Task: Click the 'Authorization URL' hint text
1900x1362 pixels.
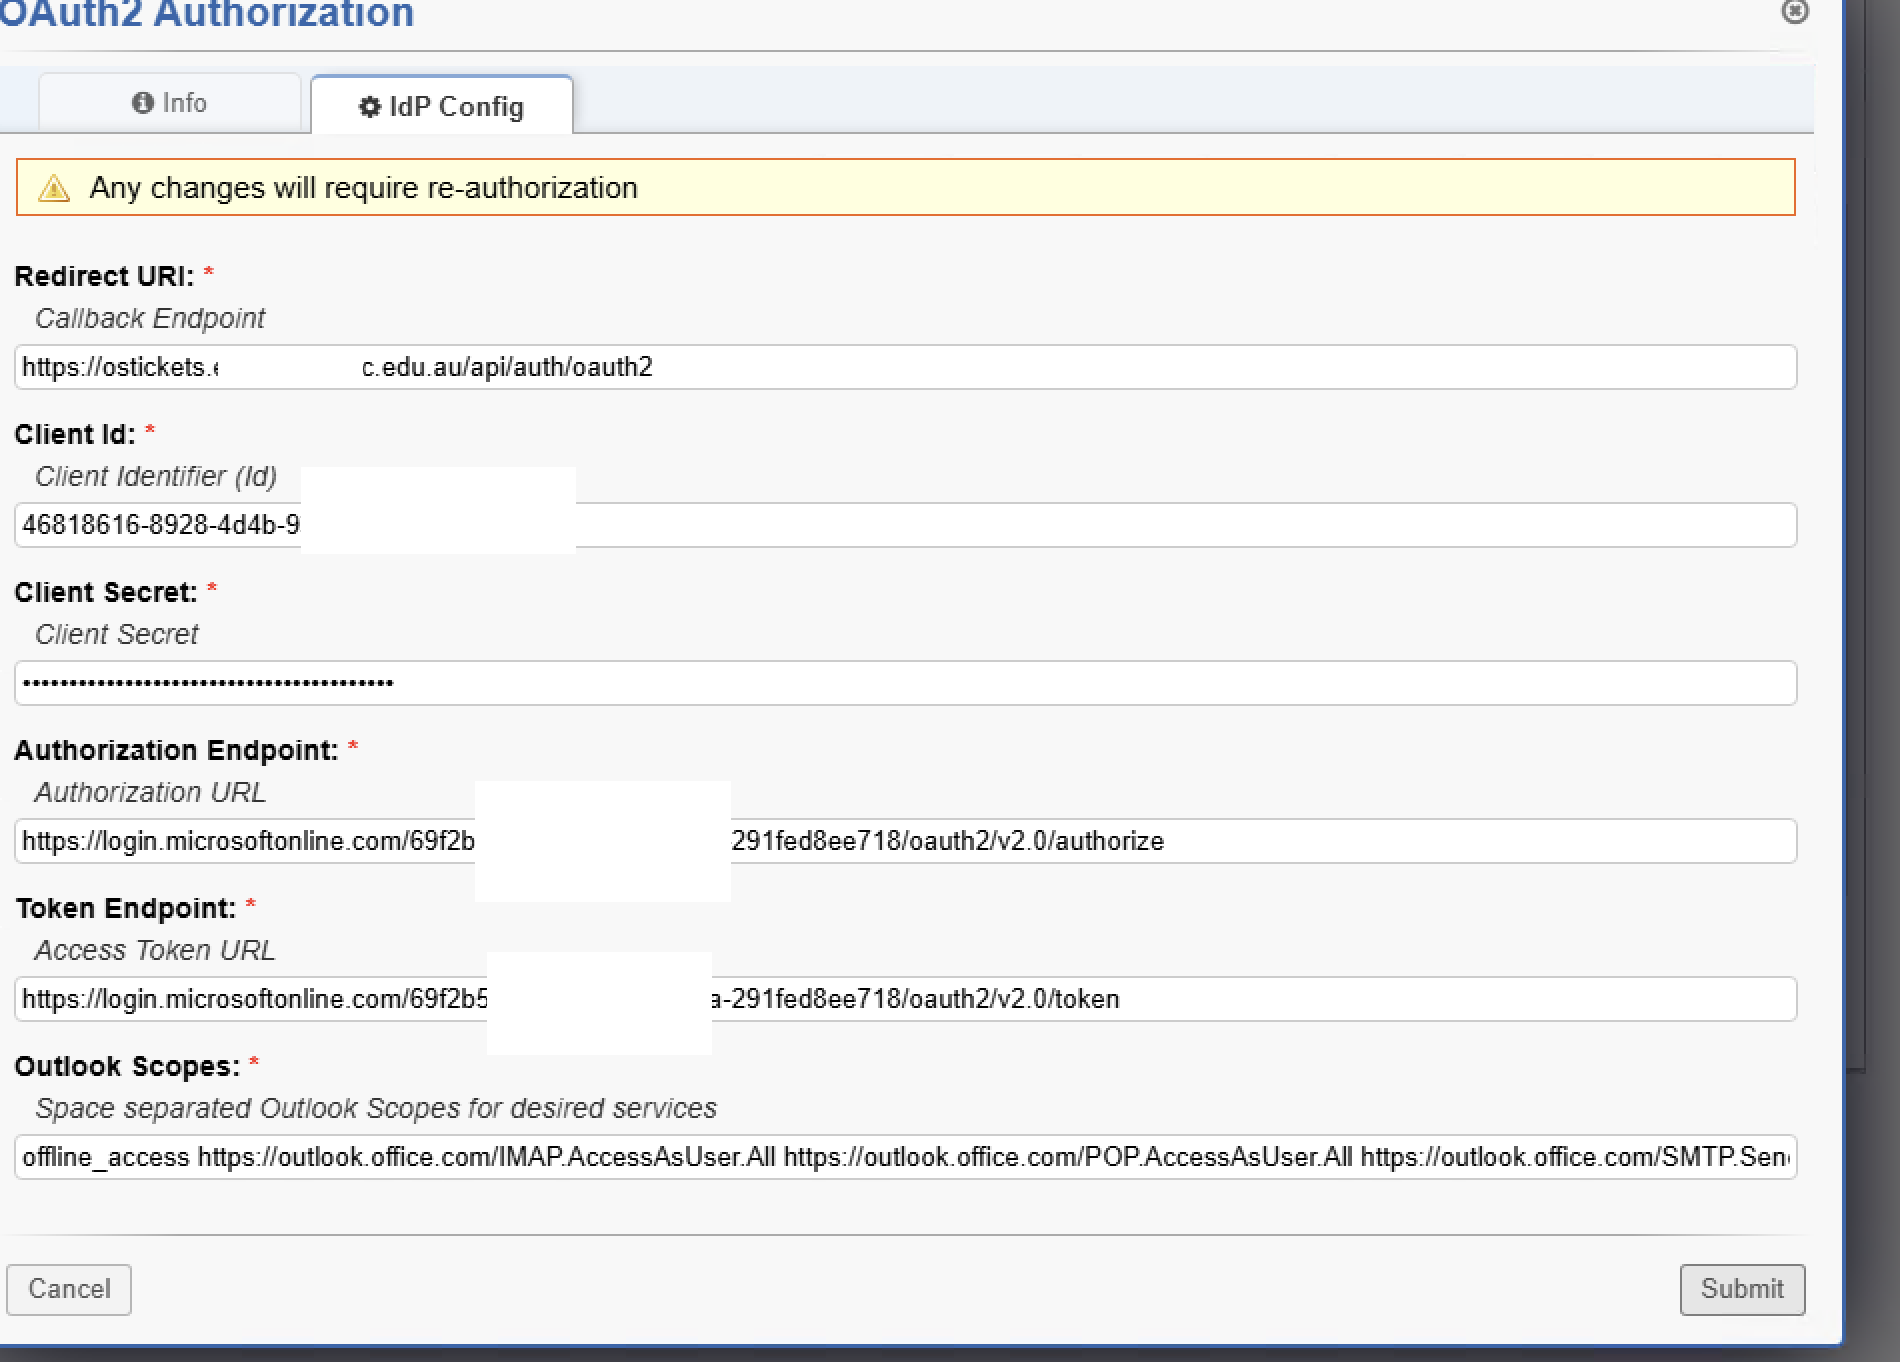Action: click(x=150, y=792)
